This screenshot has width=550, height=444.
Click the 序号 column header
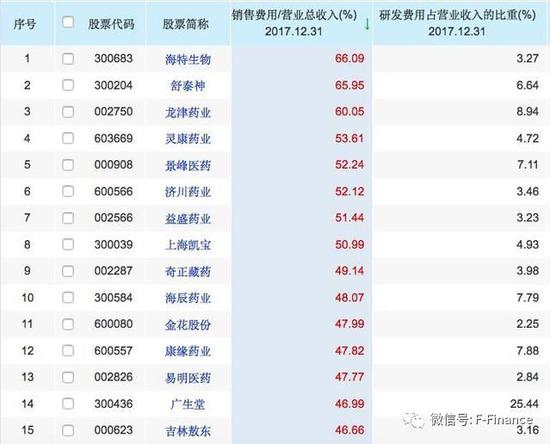point(25,24)
